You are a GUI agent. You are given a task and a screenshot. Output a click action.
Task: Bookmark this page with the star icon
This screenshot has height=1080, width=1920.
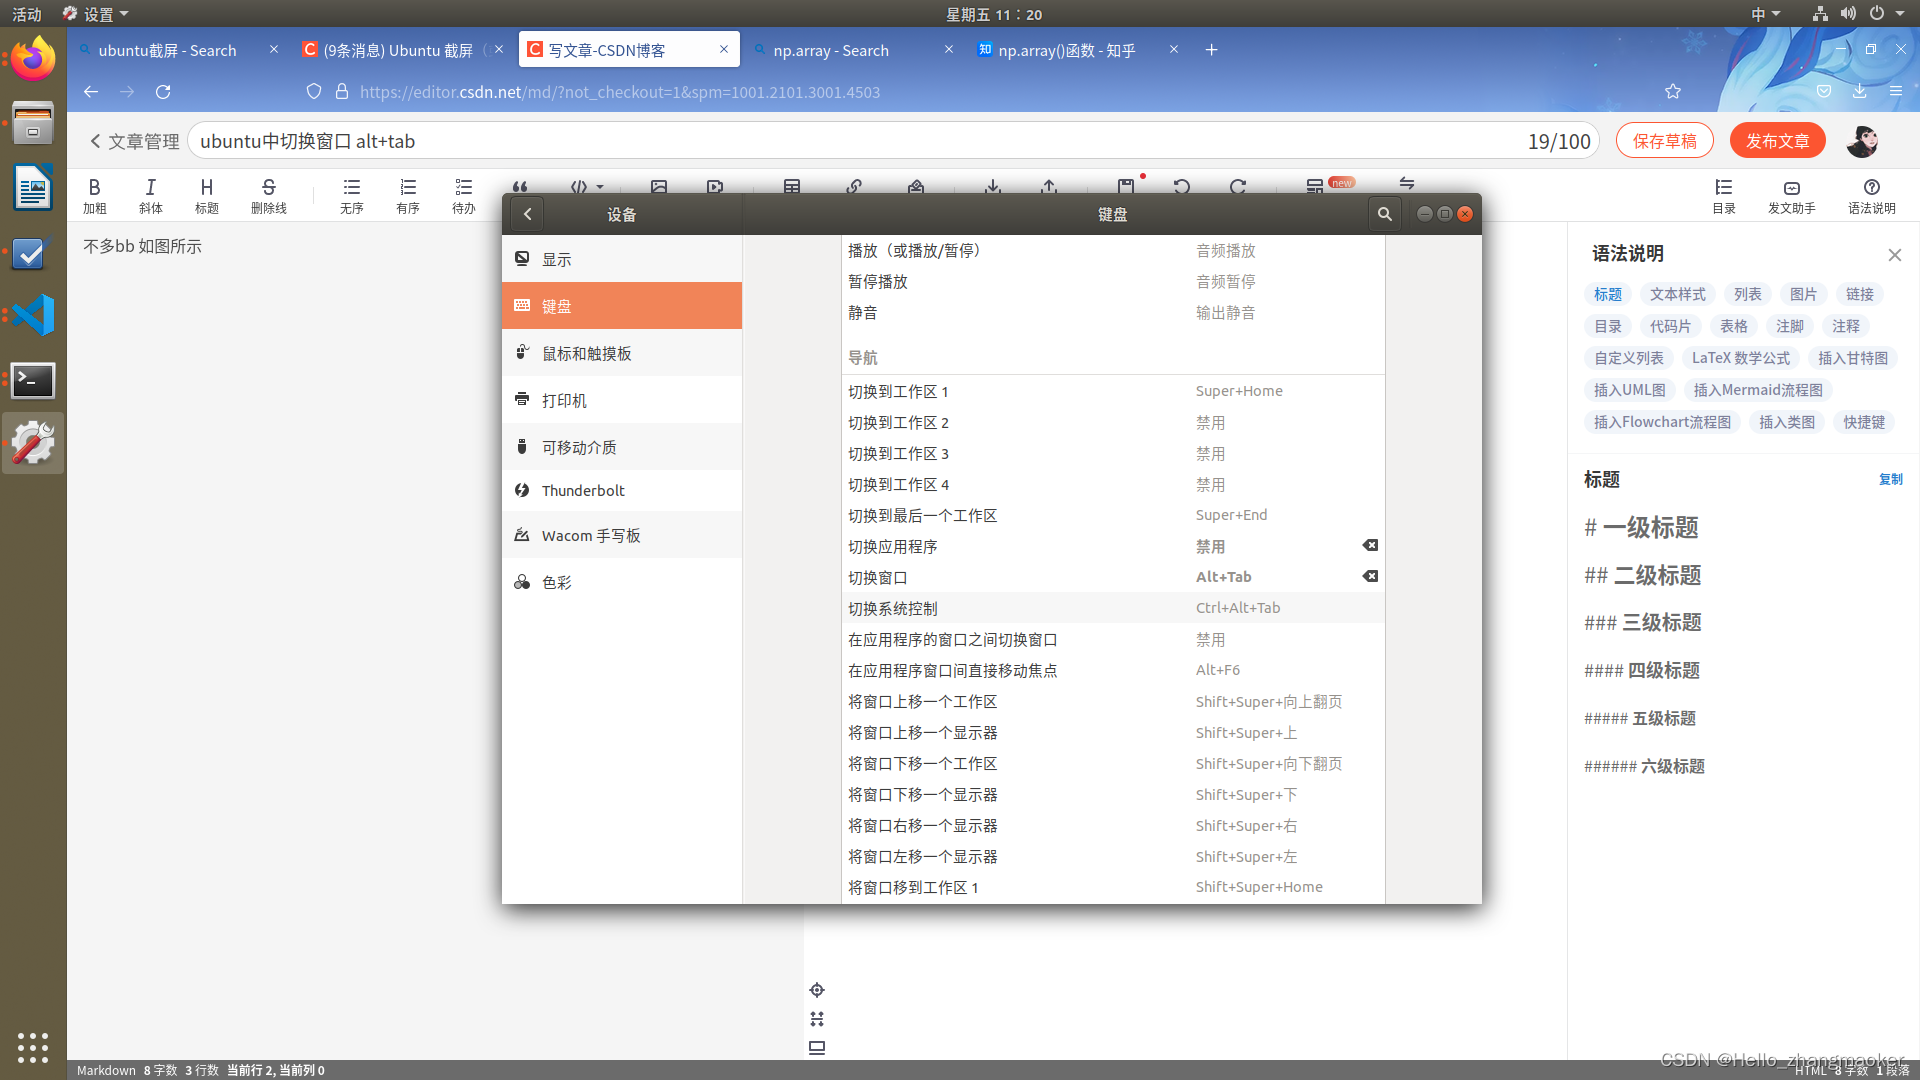pos(1673,92)
